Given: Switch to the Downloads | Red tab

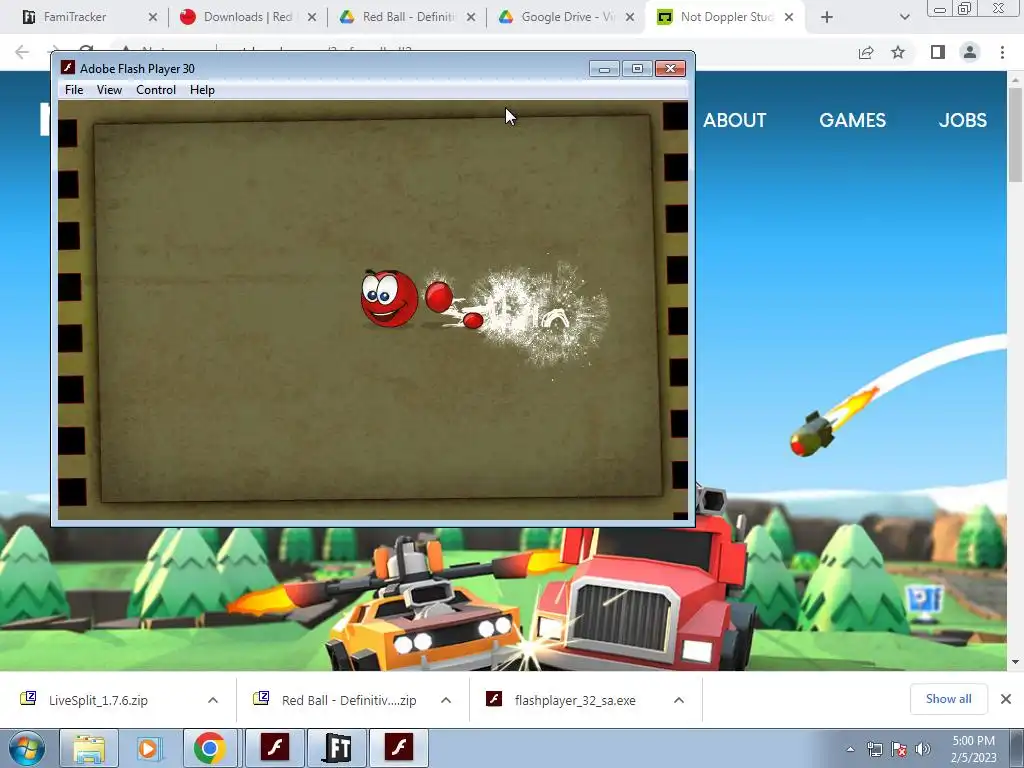Looking at the screenshot, I should (x=248, y=17).
